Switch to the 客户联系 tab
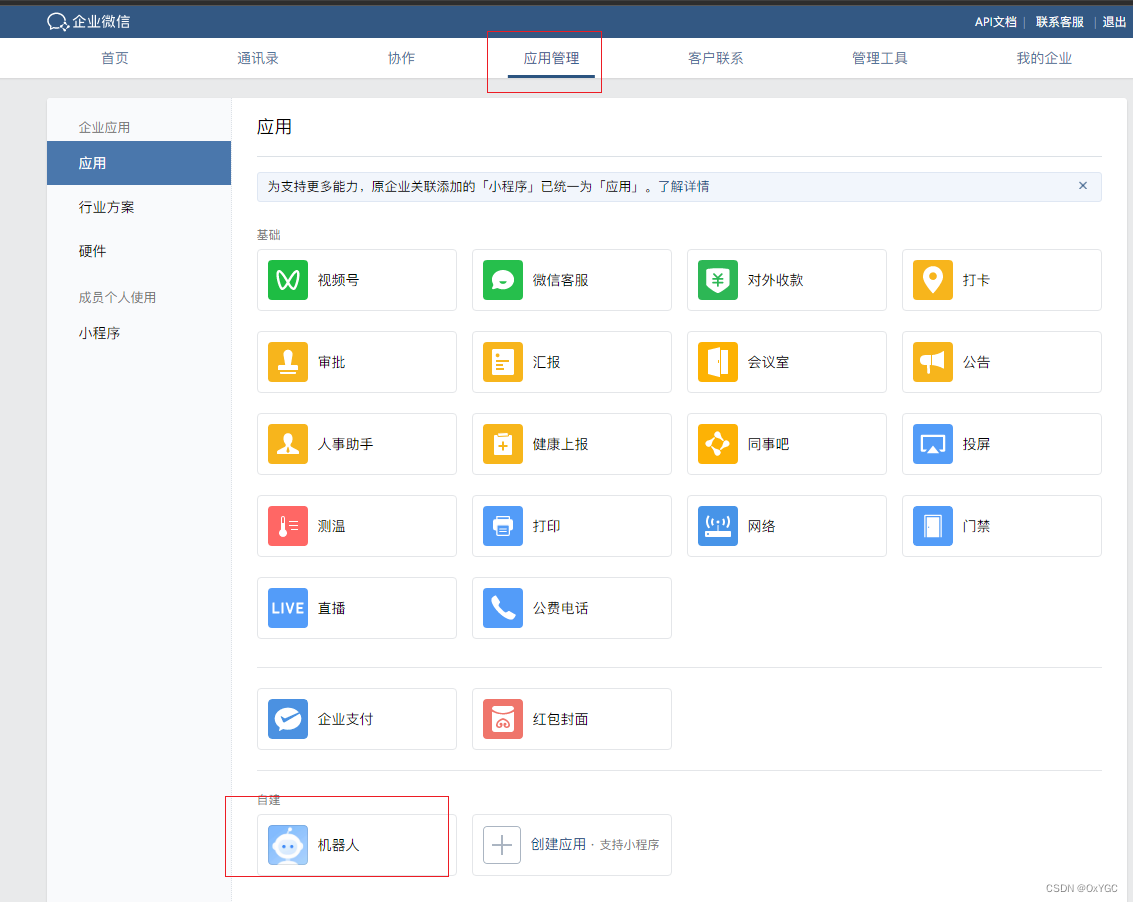The width and height of the screenshot is (1133, 902). point(716,57)
